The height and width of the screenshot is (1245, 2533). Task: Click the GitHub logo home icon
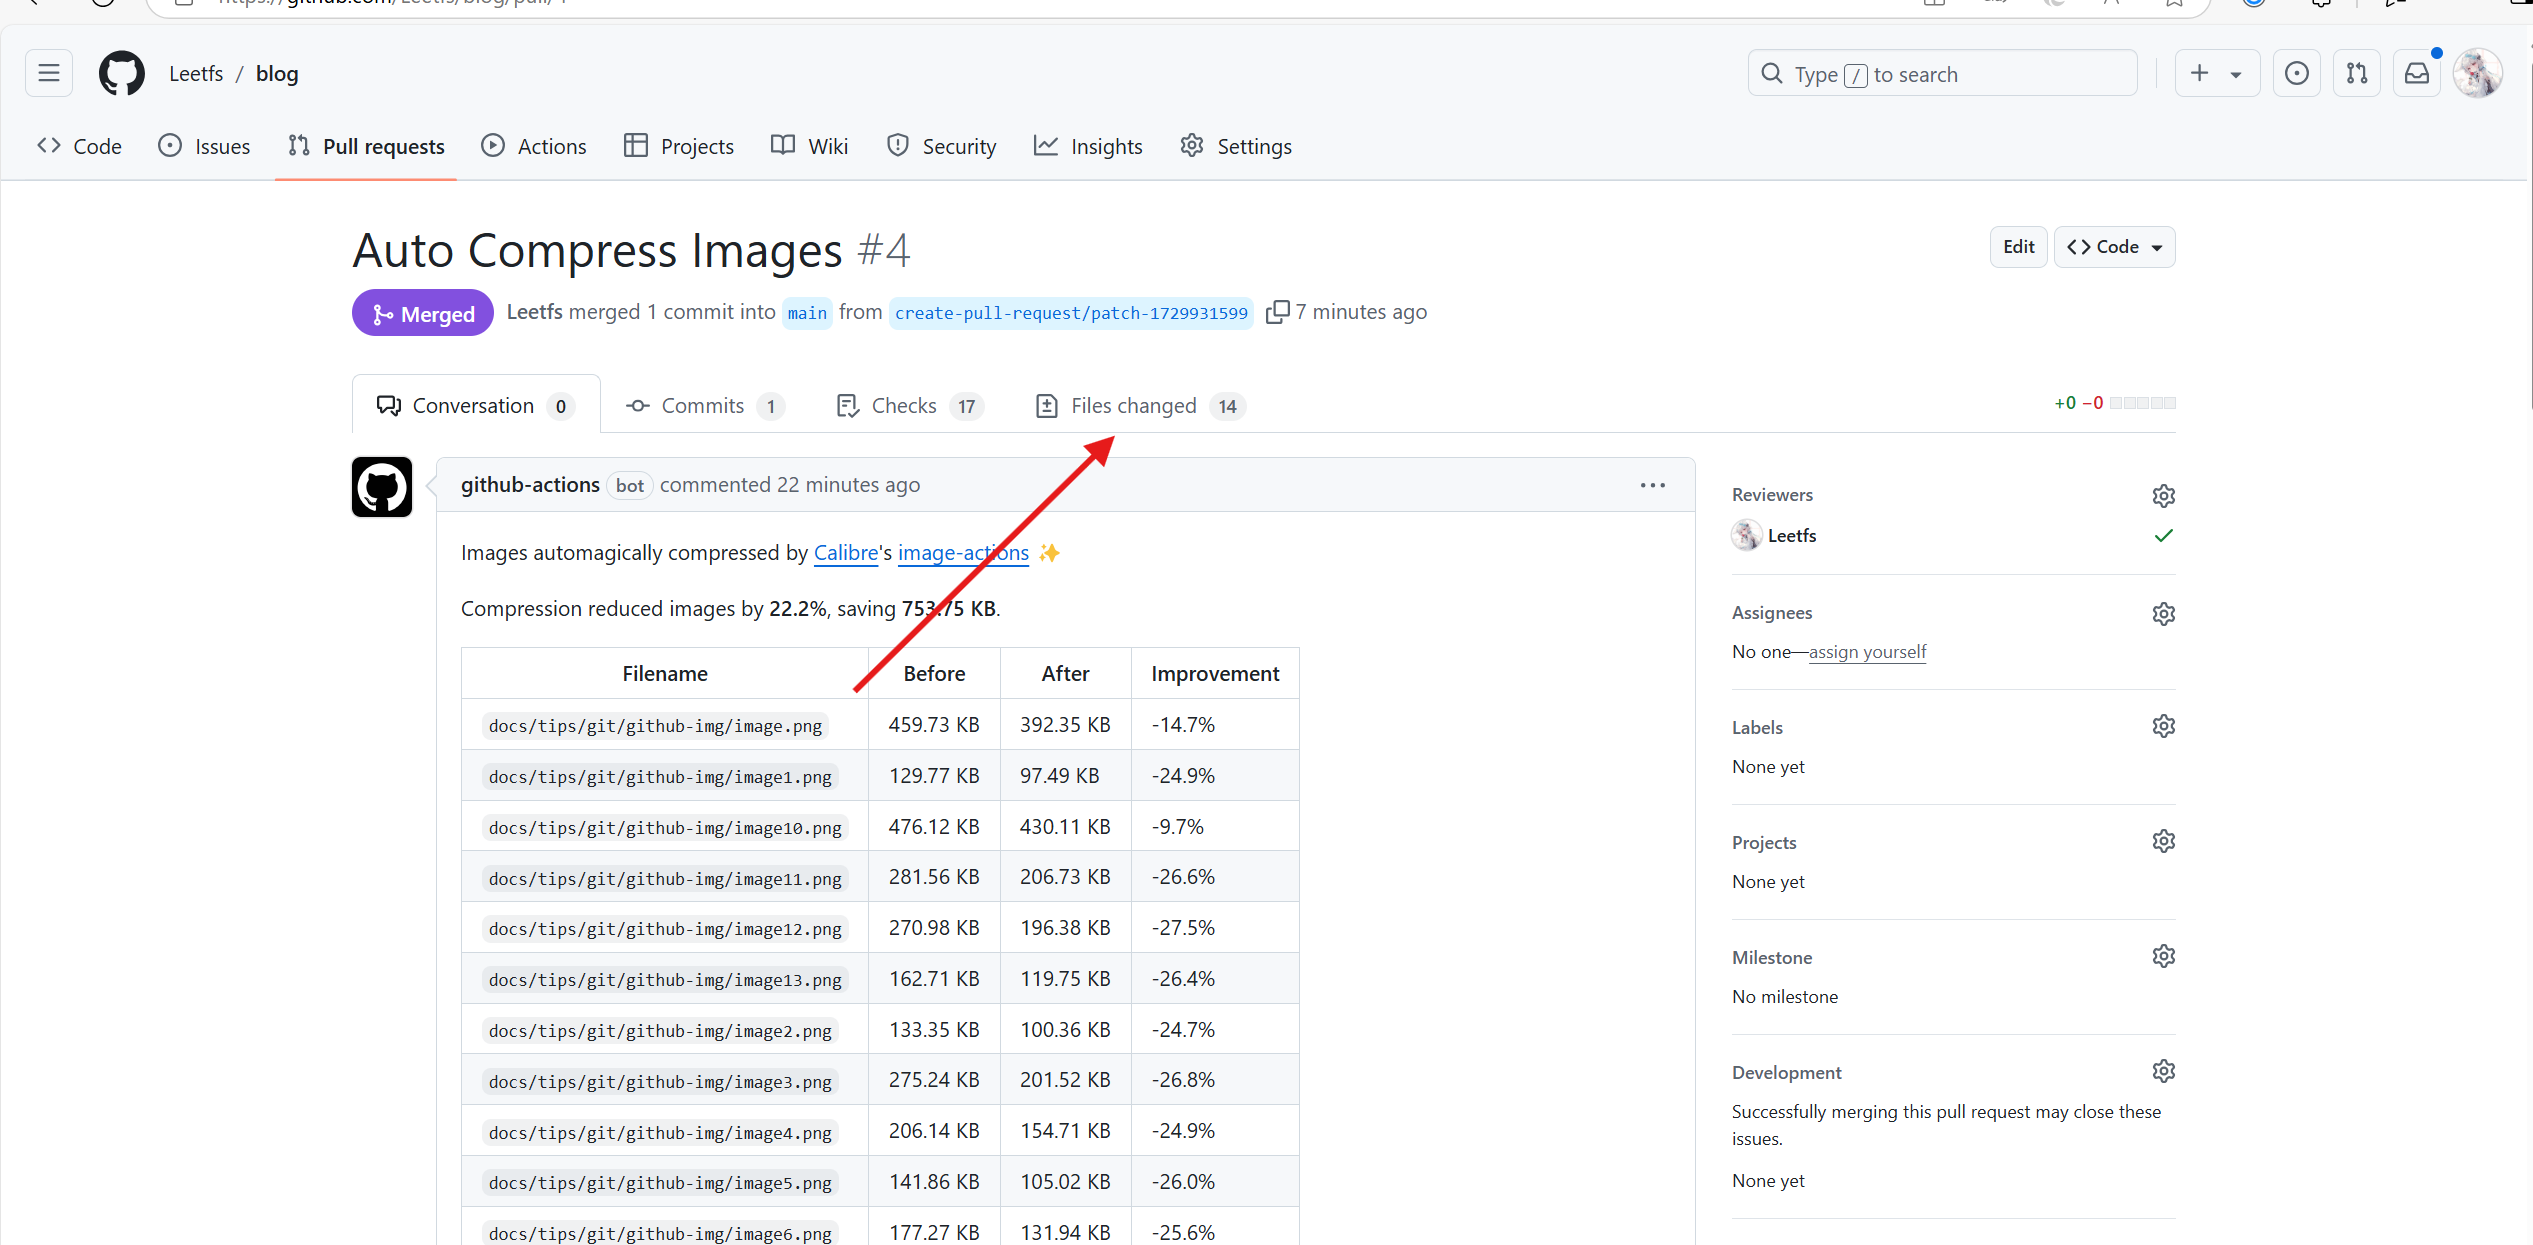122,73
